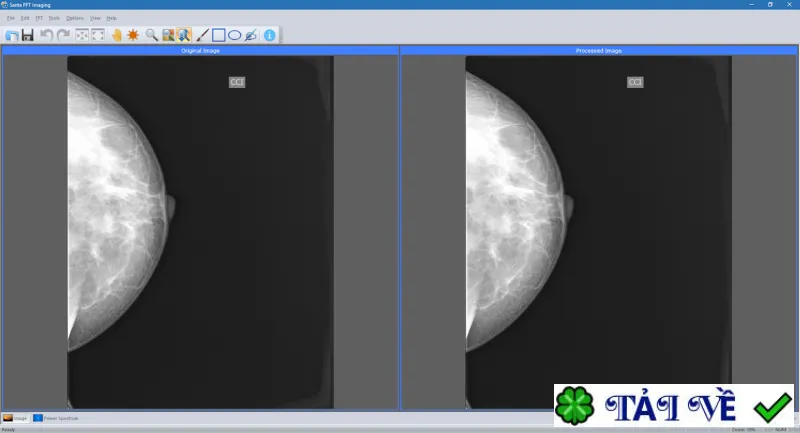Open the brightness sun icon tool
Viewport: 800px width, 433px height.
[x=133, y=35]
